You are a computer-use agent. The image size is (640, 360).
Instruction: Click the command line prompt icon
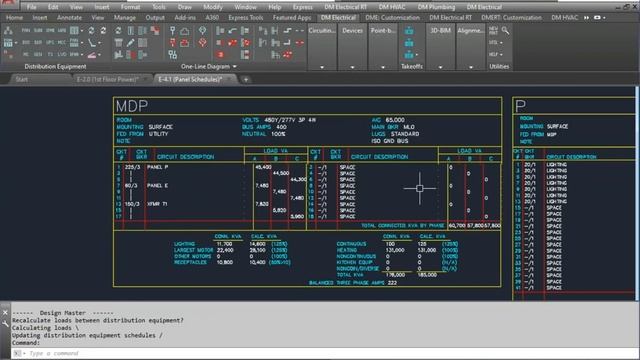tap(17, 353)
